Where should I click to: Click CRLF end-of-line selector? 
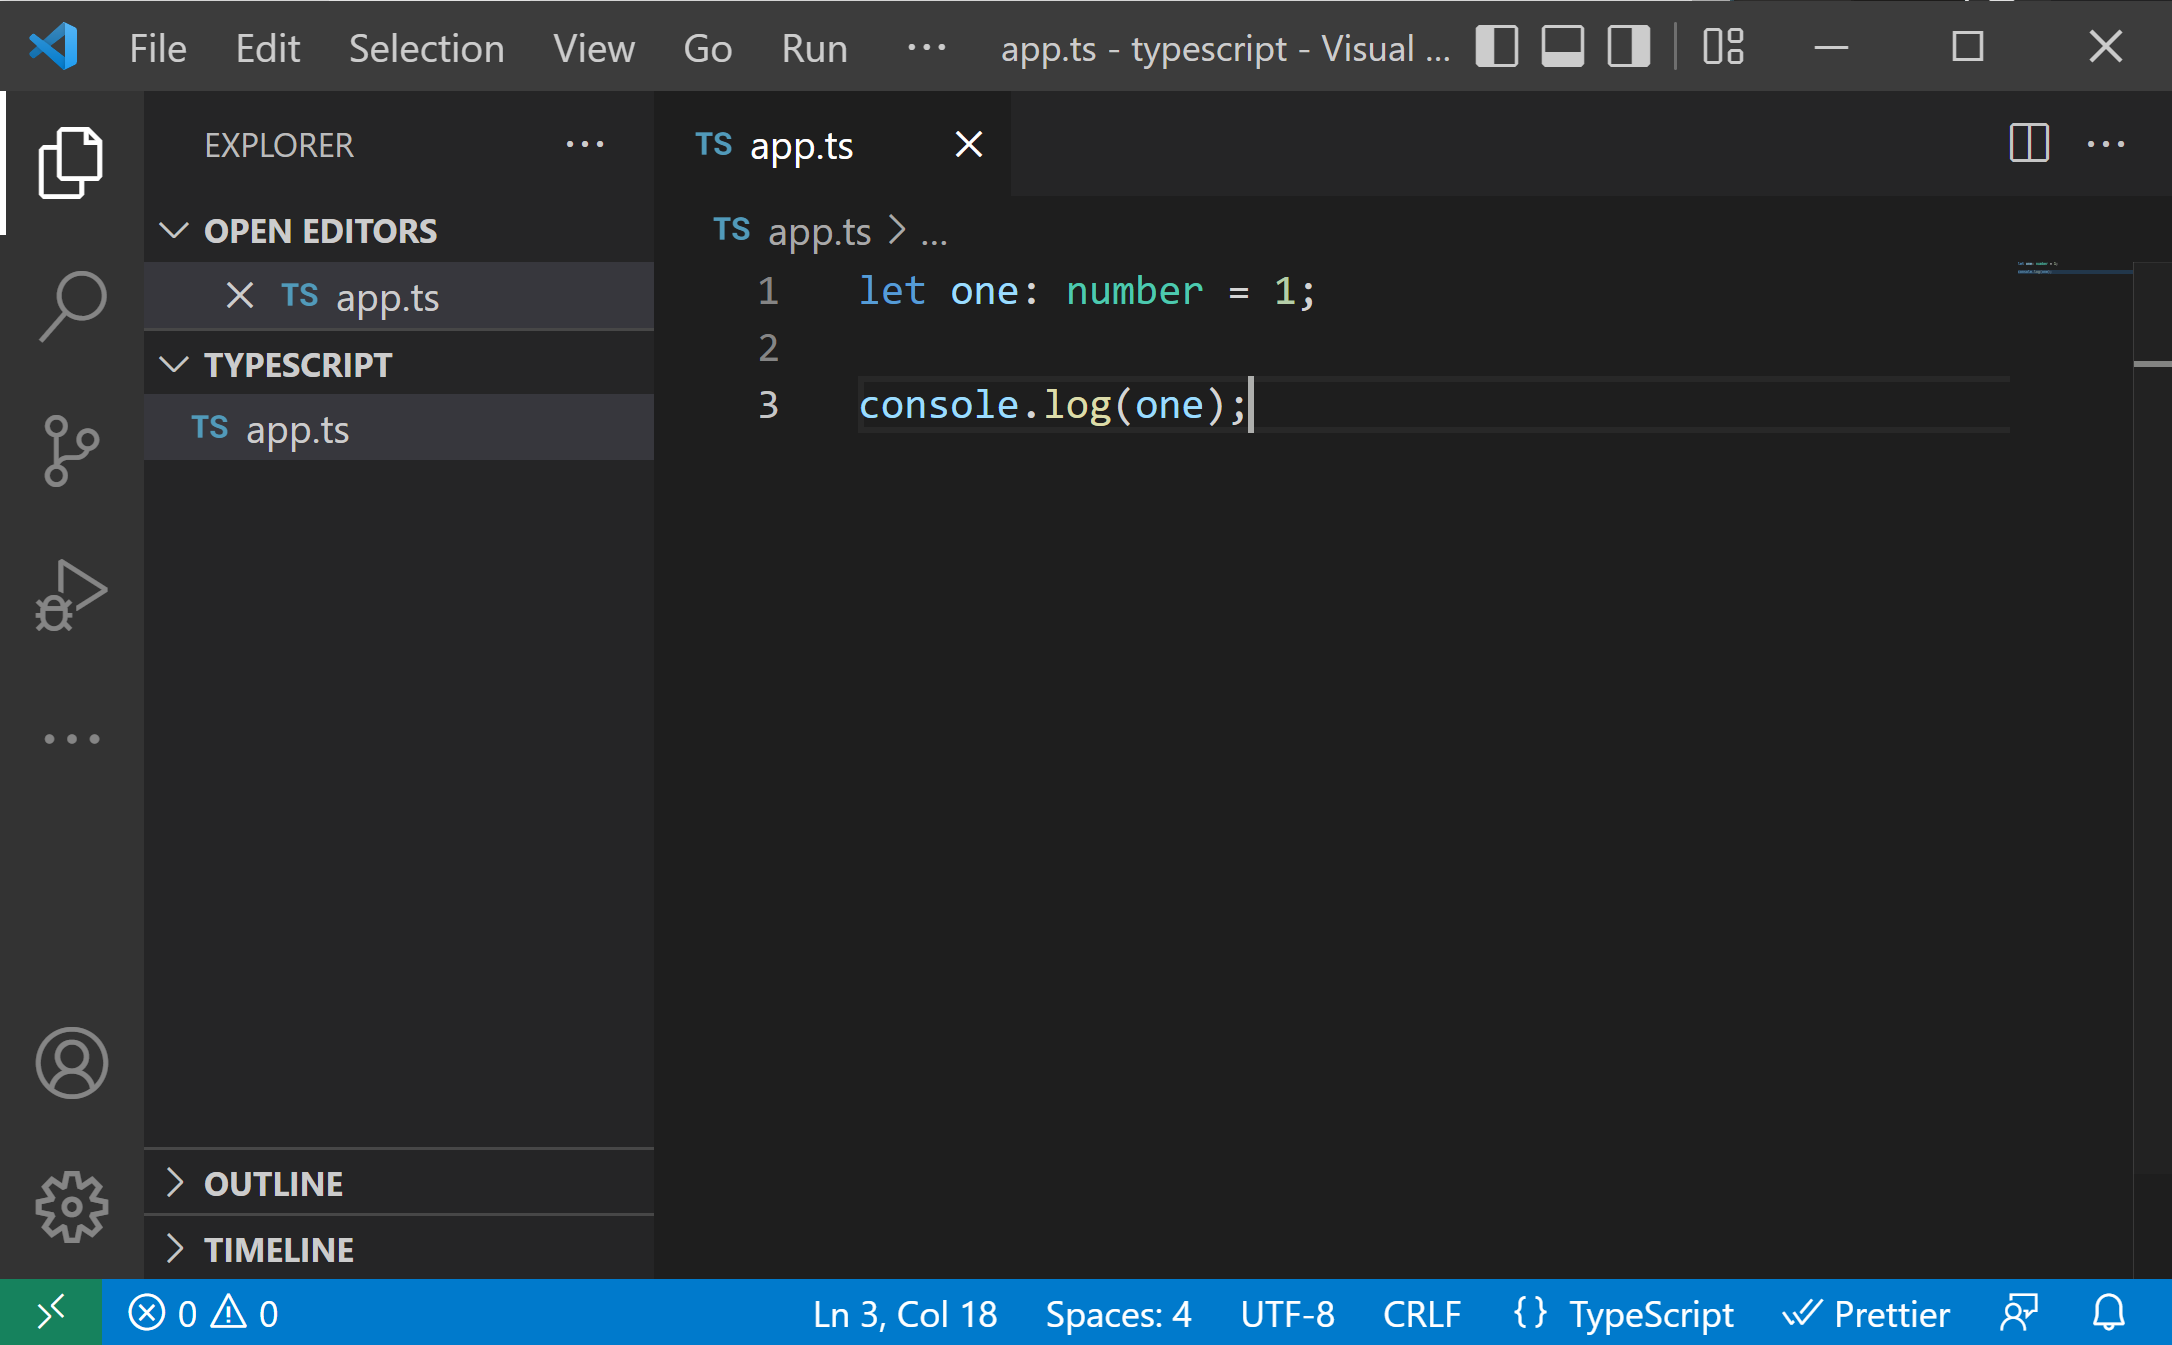tap(1421, 1313)
